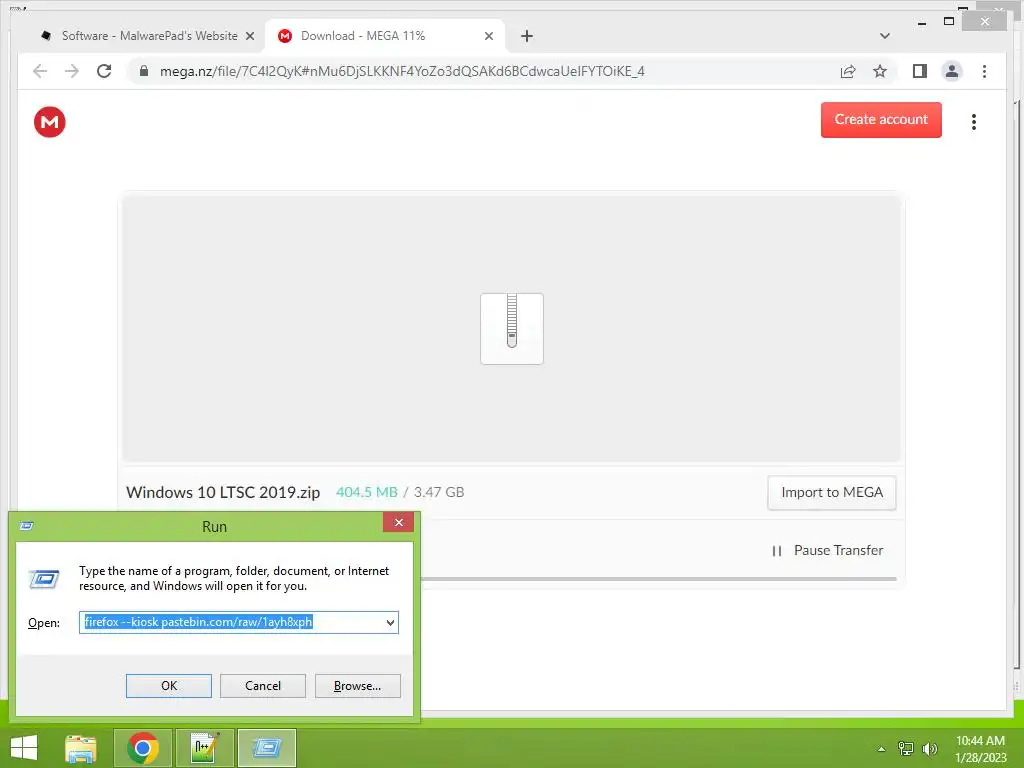
Task: Click the network tray icon
Action: coord(906,748)
